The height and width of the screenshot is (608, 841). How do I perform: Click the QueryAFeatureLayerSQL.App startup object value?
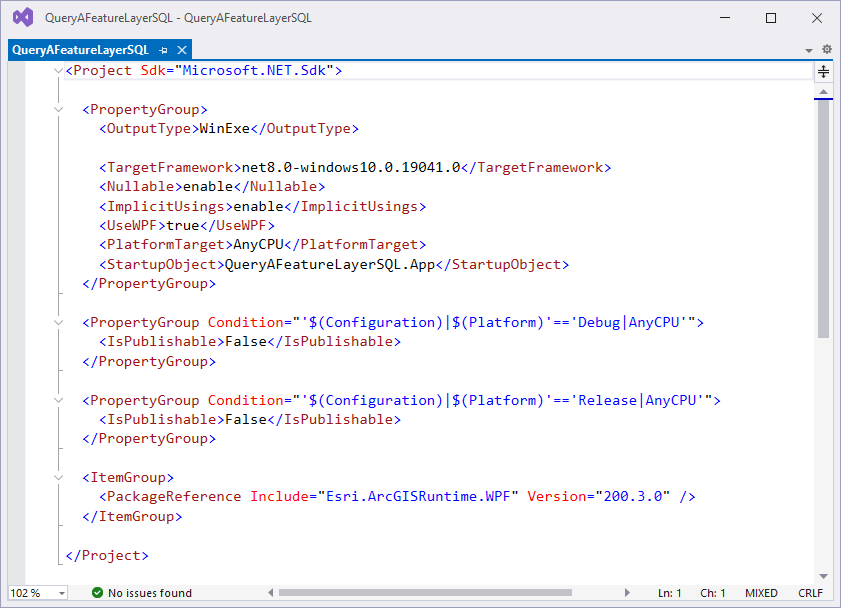point(329,264)
